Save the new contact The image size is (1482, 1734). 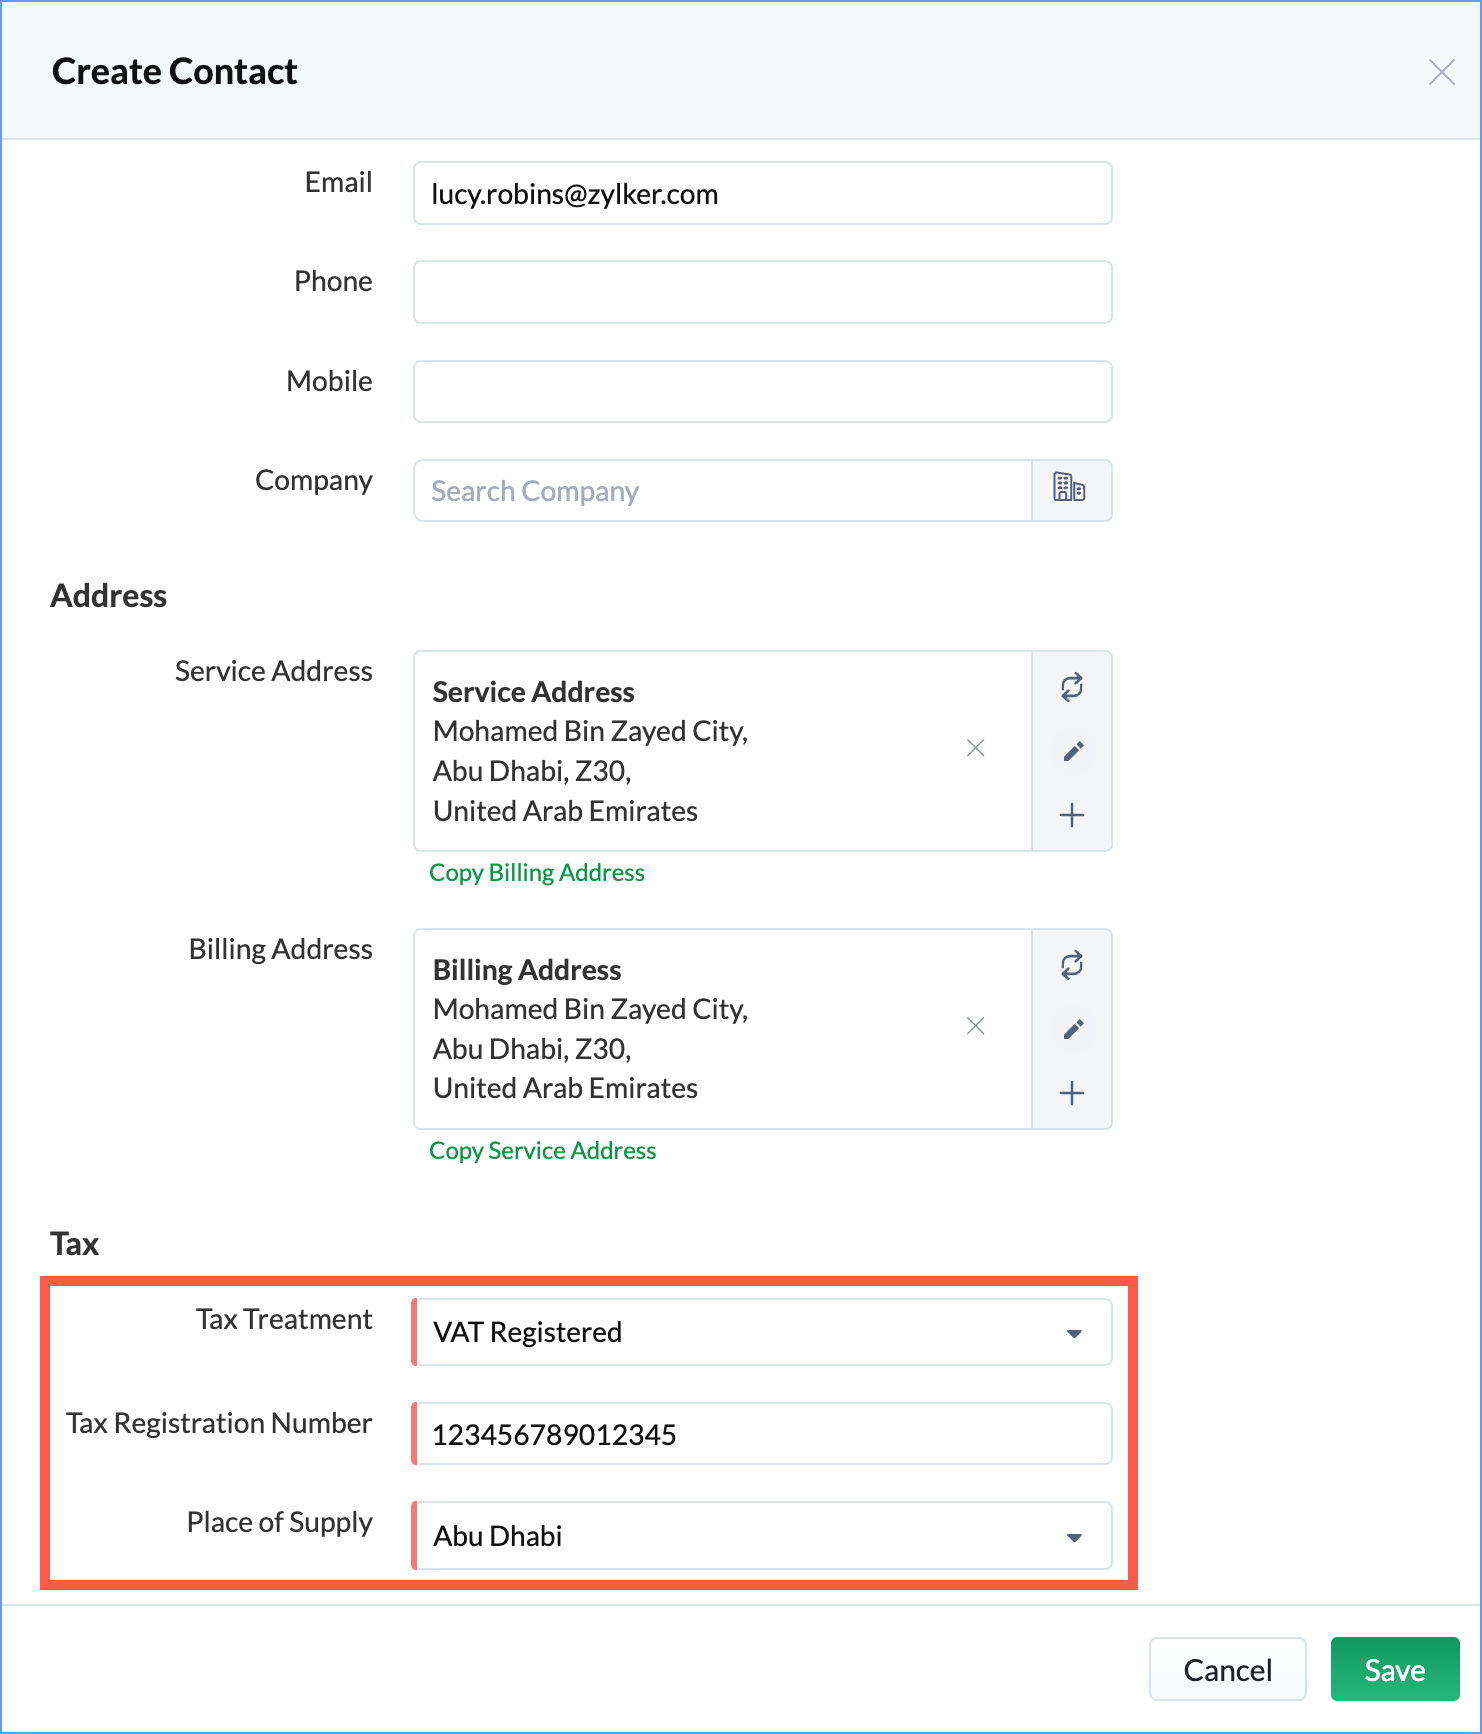[1395, 1669]
